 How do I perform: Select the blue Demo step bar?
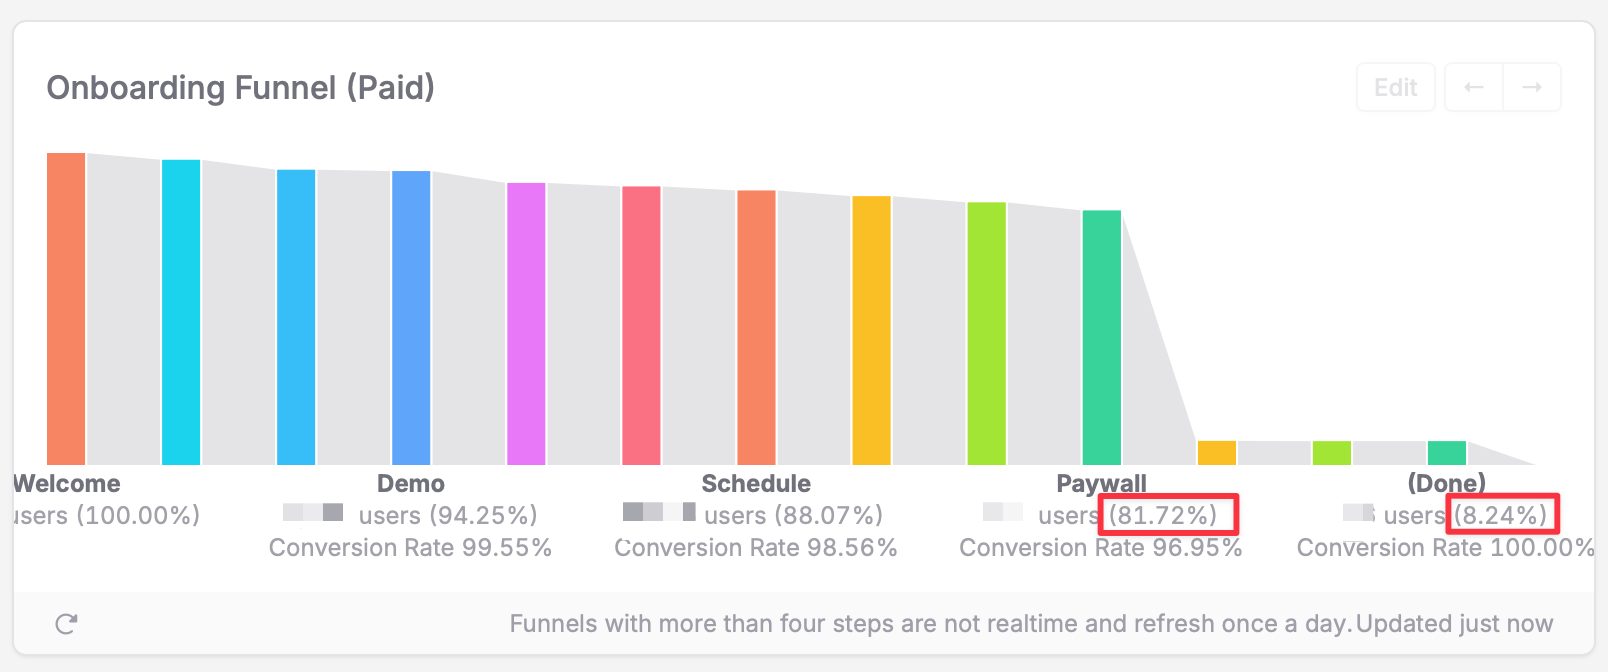(x=411, y=318)
